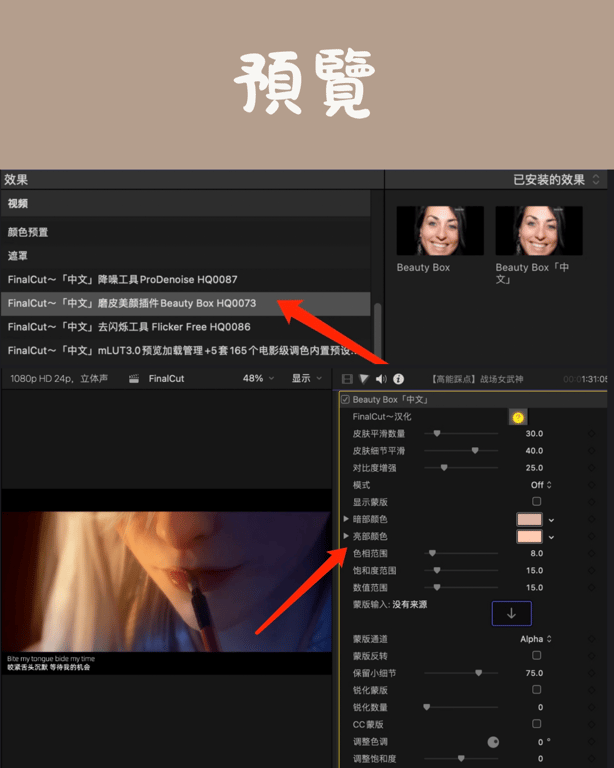Viewport: 614px width, 768px height.
Task: Click the viewer video preview frame
Action: click(166, 582)
